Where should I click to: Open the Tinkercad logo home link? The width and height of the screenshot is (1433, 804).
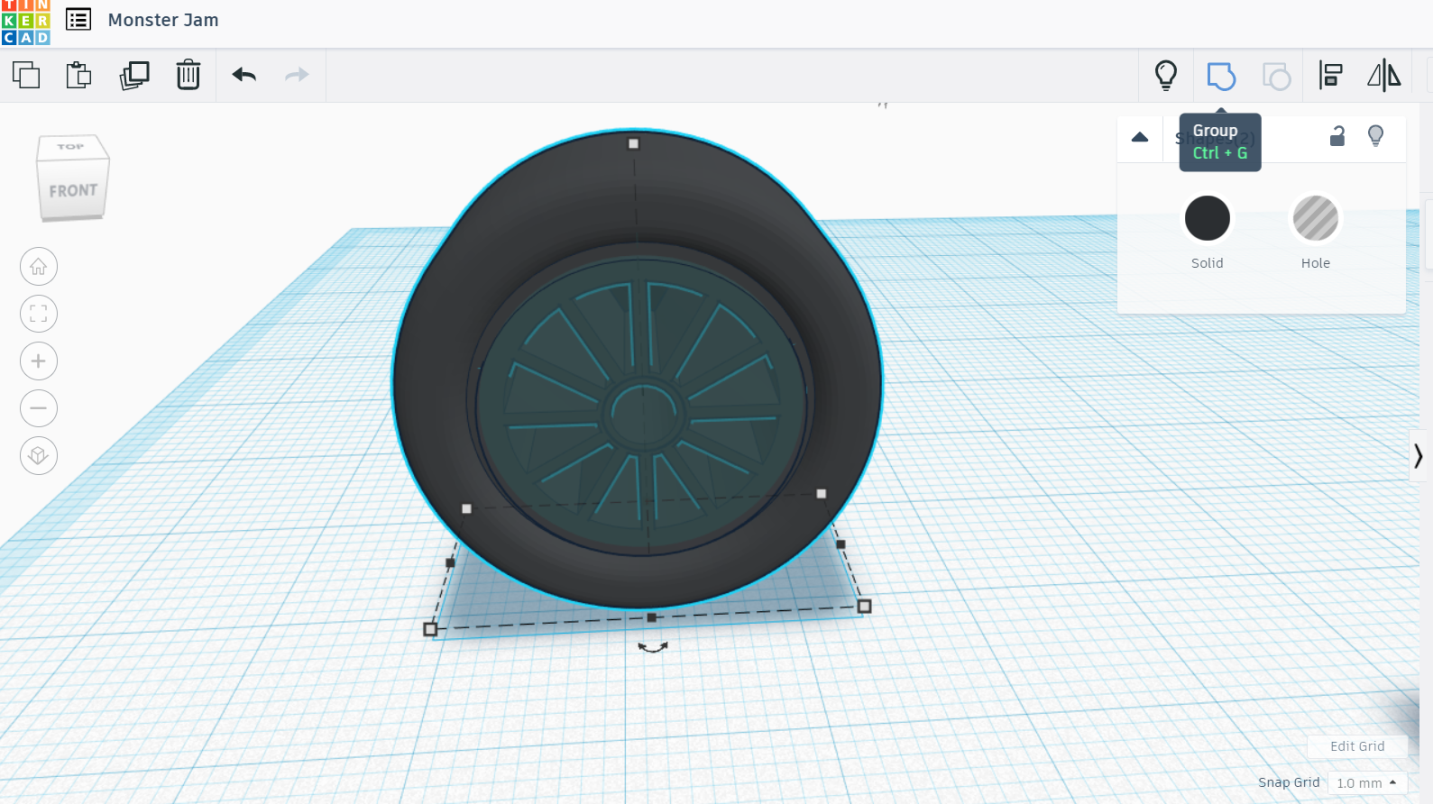point(25,22)
